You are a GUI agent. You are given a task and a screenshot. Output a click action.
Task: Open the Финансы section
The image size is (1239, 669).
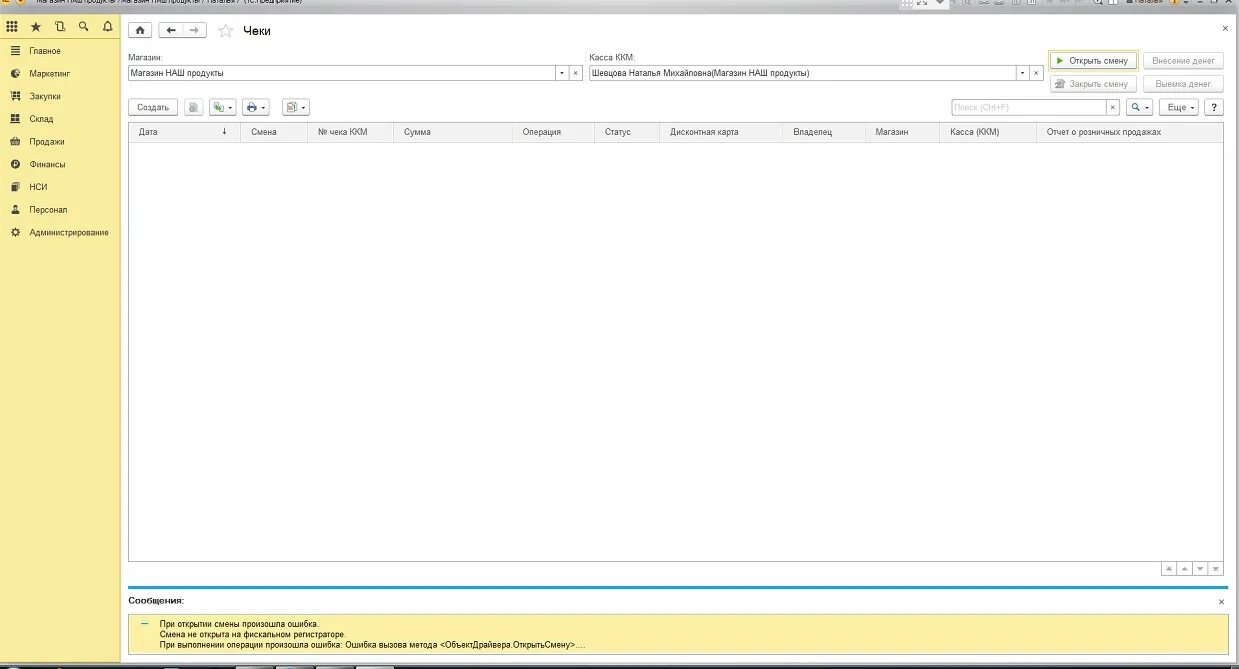tap(47, 164)
